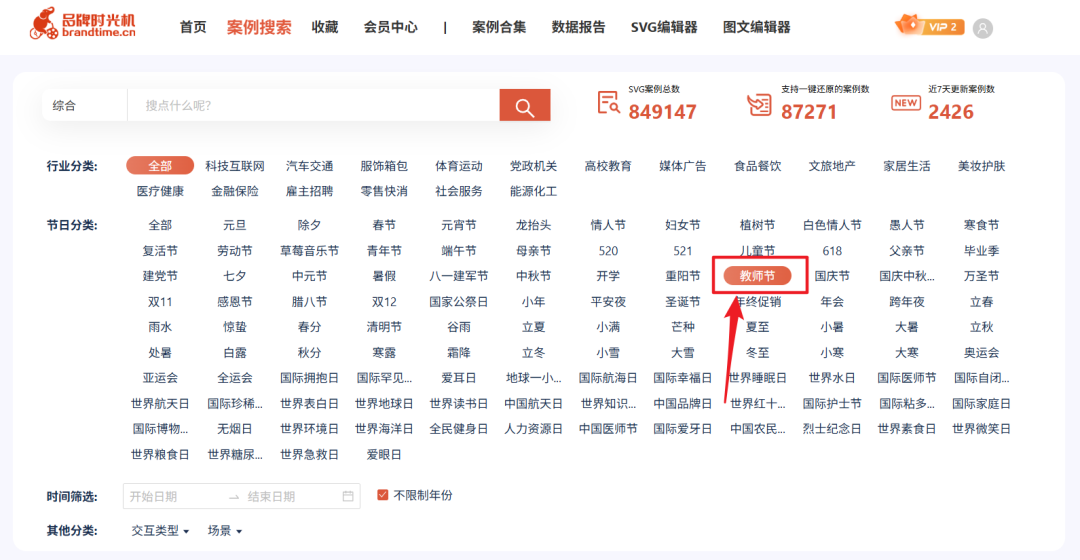Click the brandtime.cn logo
Viewport: 1080px width, 560px height.
pos(83,24)
